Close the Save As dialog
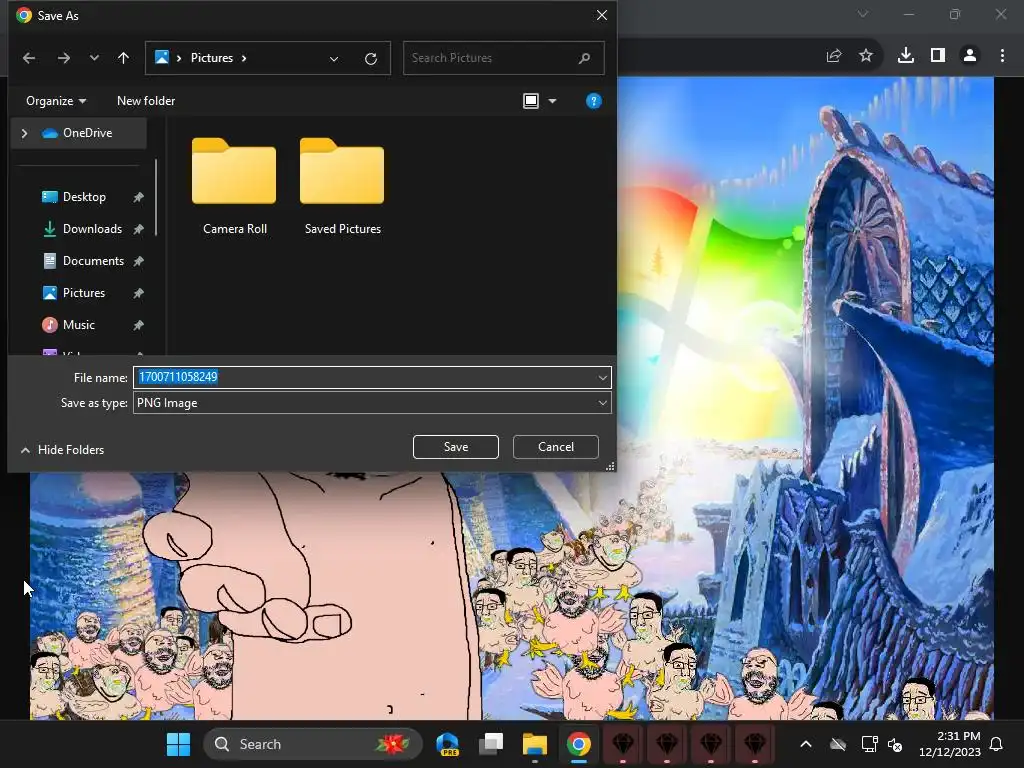This screenshot has height=768, width=1024. pyautogui.click(x=601, y=15)
